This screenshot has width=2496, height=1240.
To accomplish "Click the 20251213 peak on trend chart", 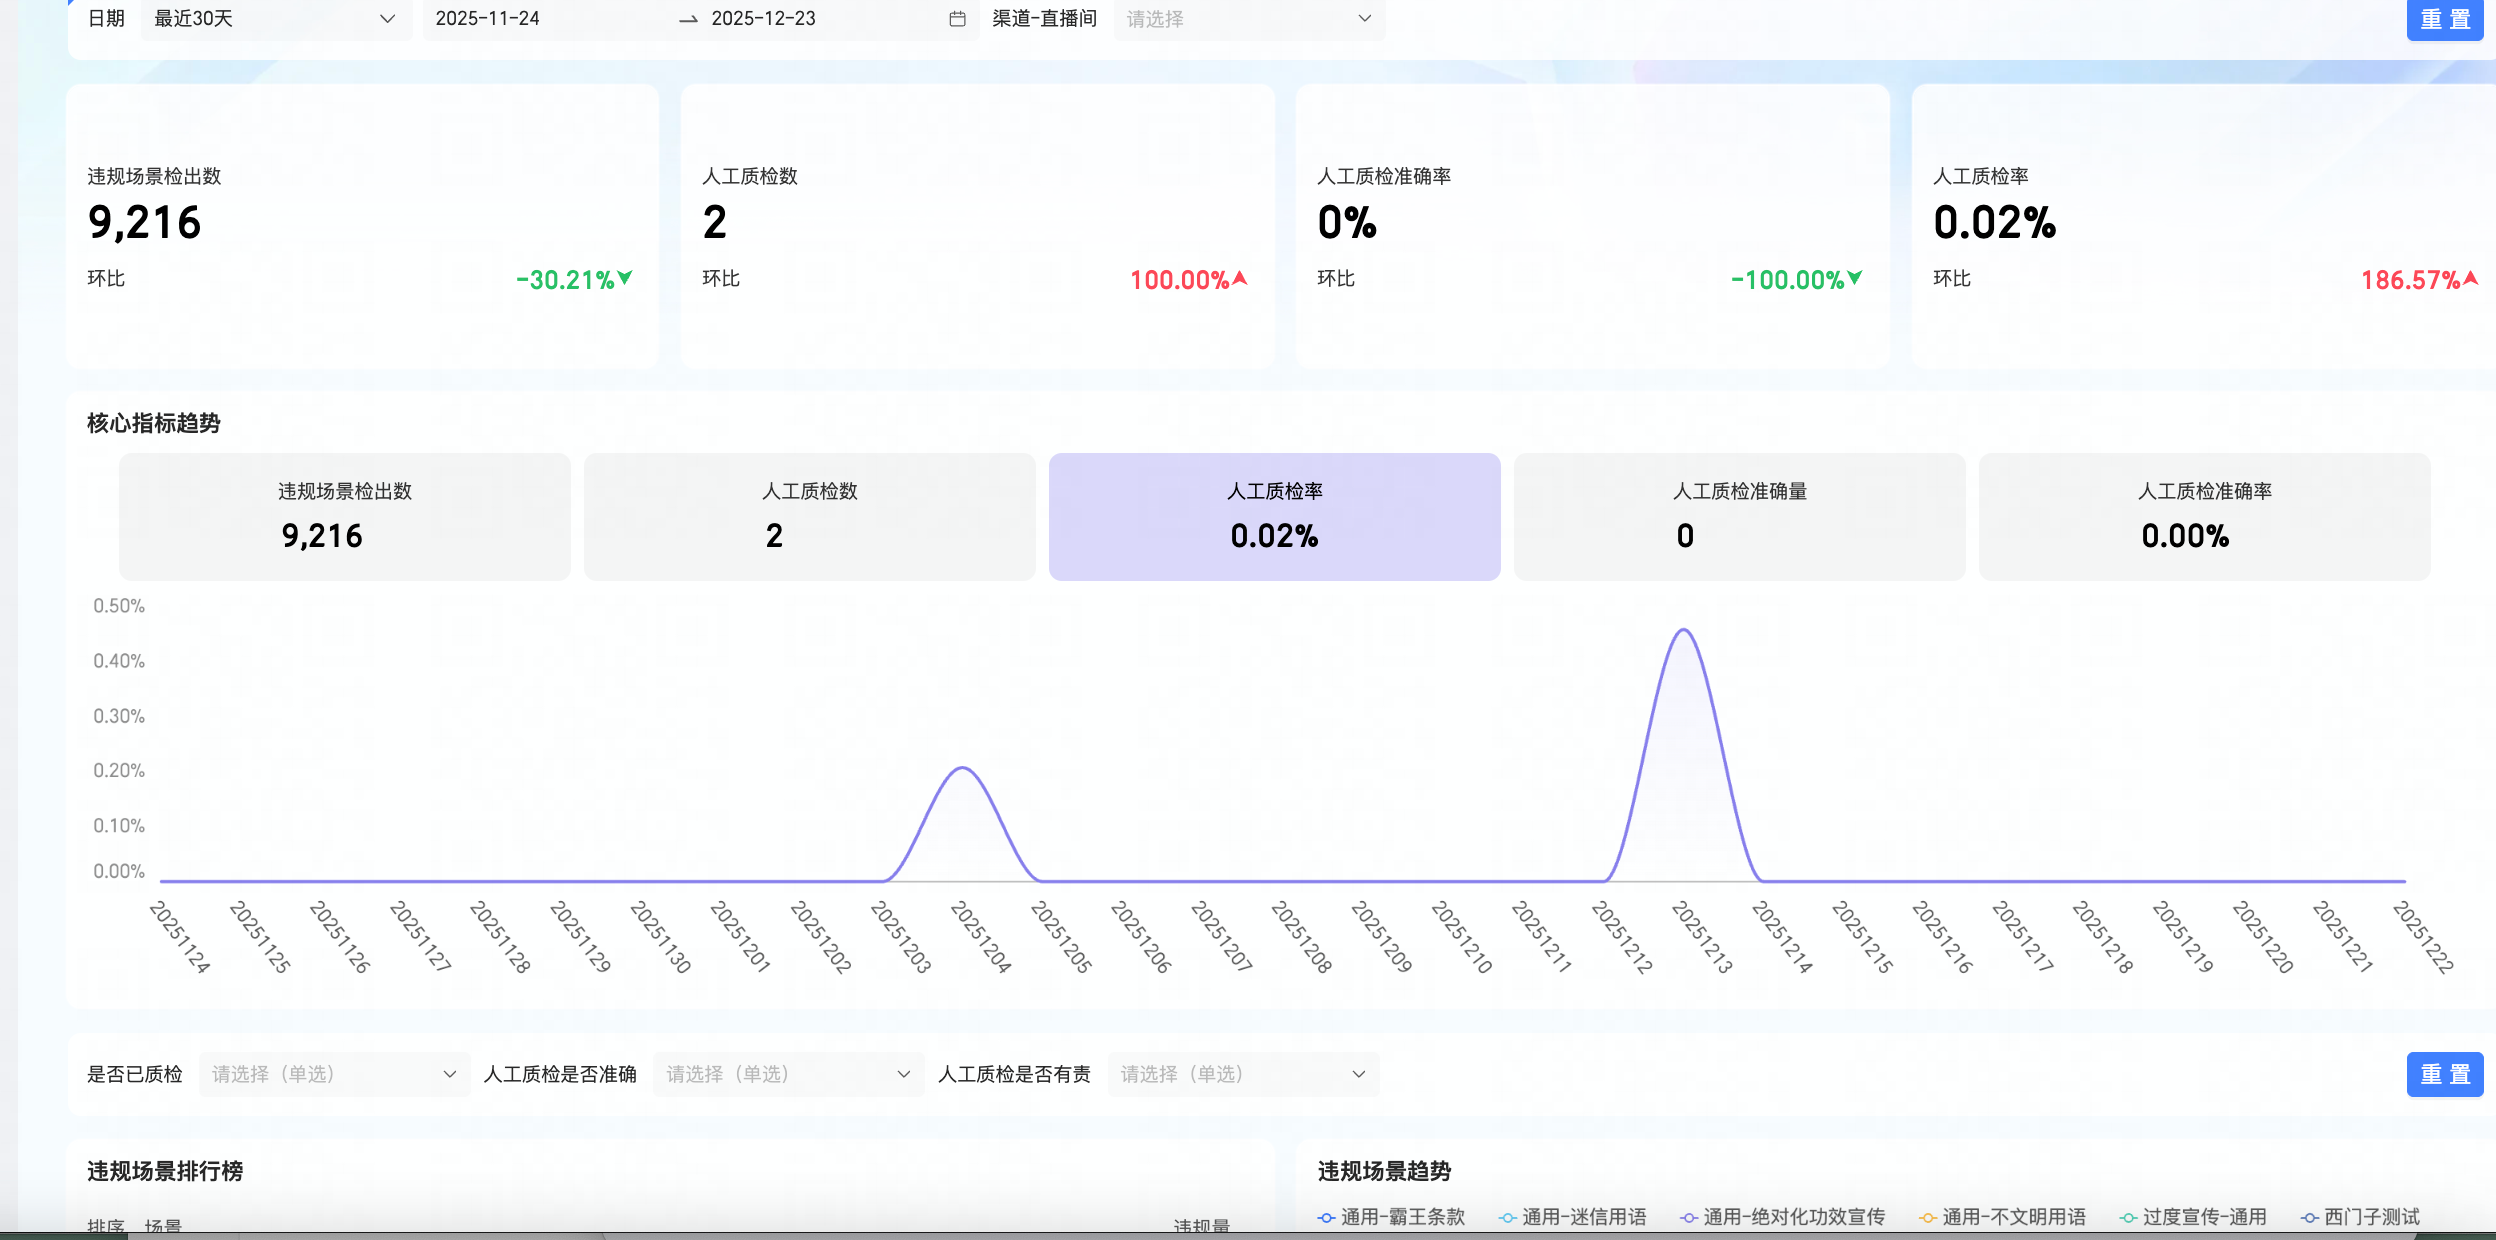I will [x=1684, y=630].
